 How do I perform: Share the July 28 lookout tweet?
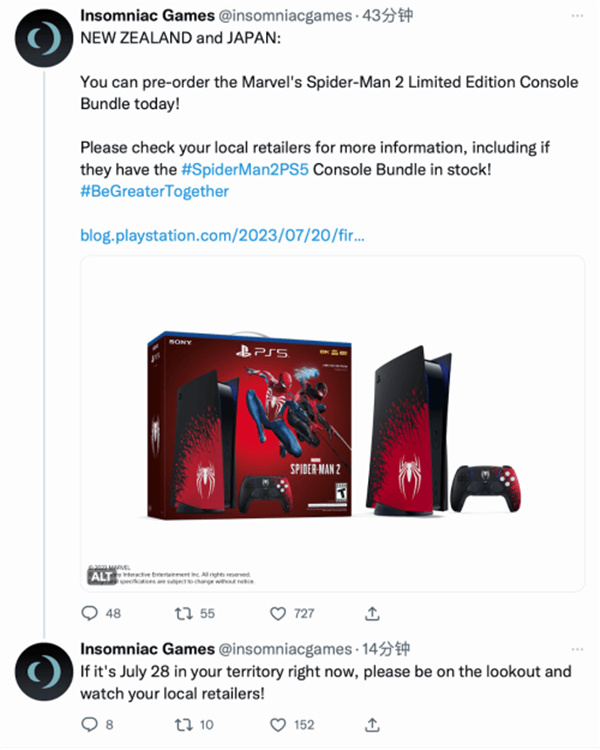click(372, 724)
